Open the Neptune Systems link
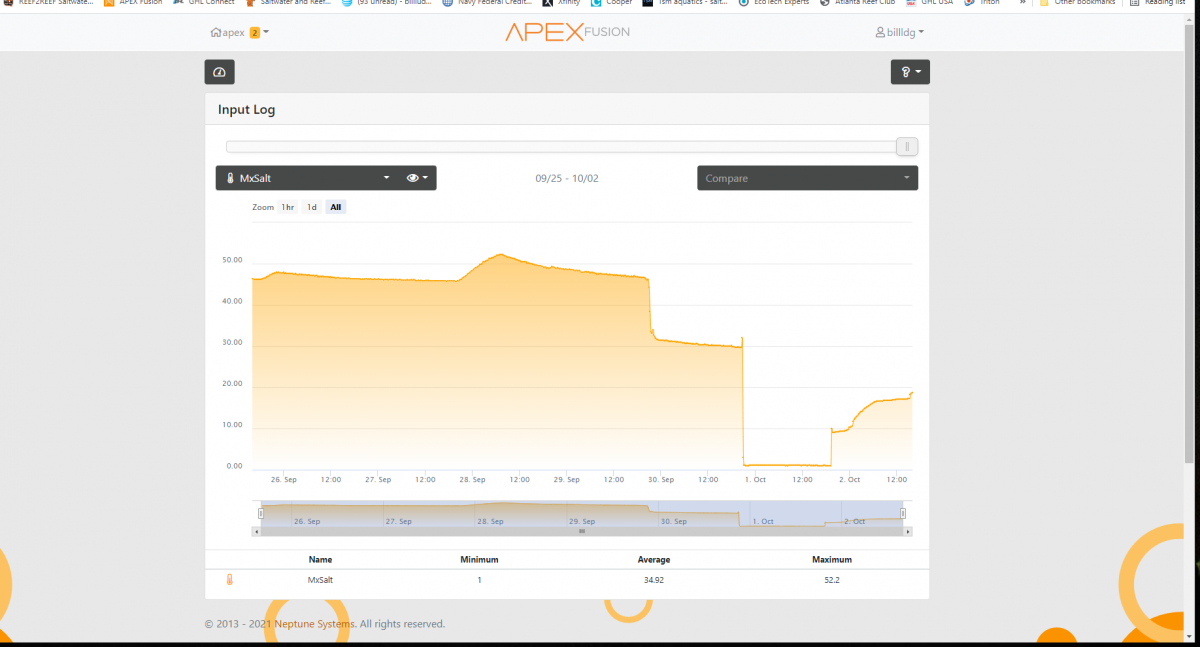The image size is (1200, 647). tap(314, 624)
